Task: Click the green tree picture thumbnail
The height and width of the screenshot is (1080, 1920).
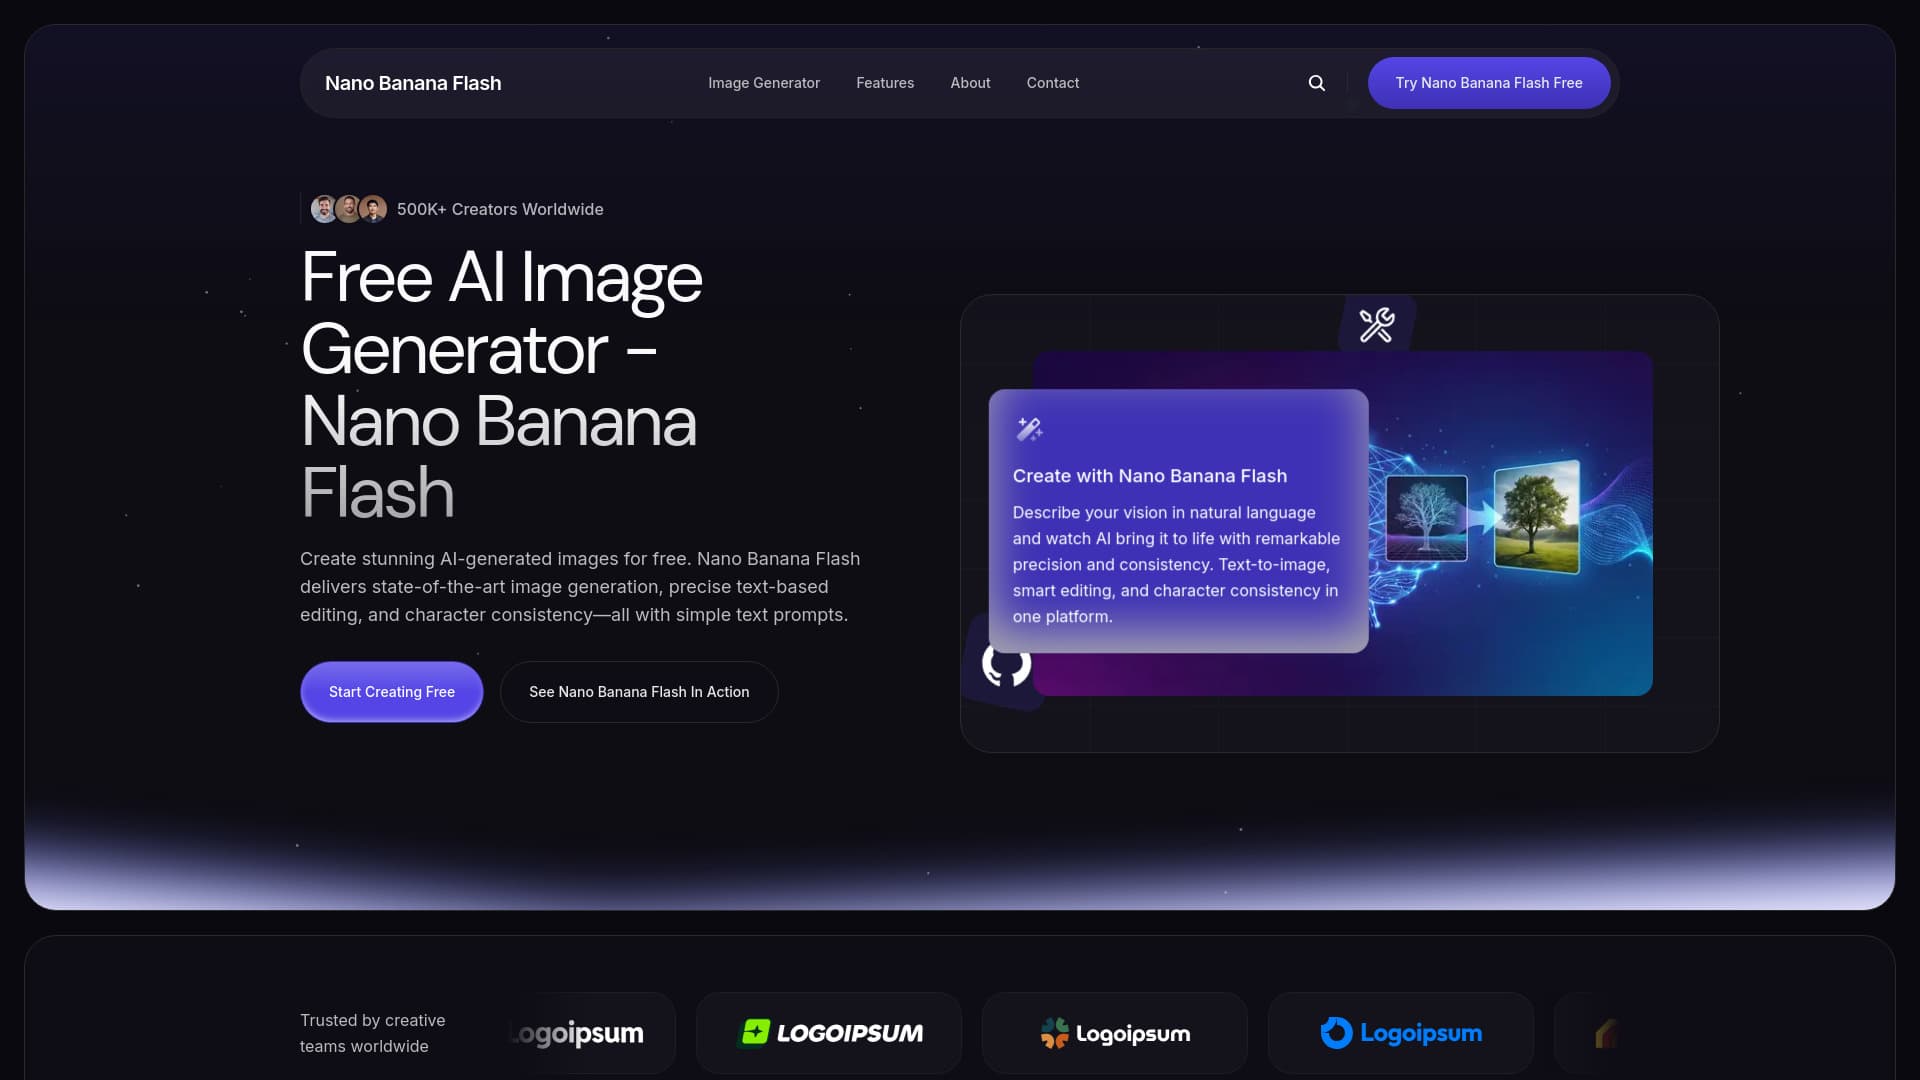Action: coord(1536,516)
